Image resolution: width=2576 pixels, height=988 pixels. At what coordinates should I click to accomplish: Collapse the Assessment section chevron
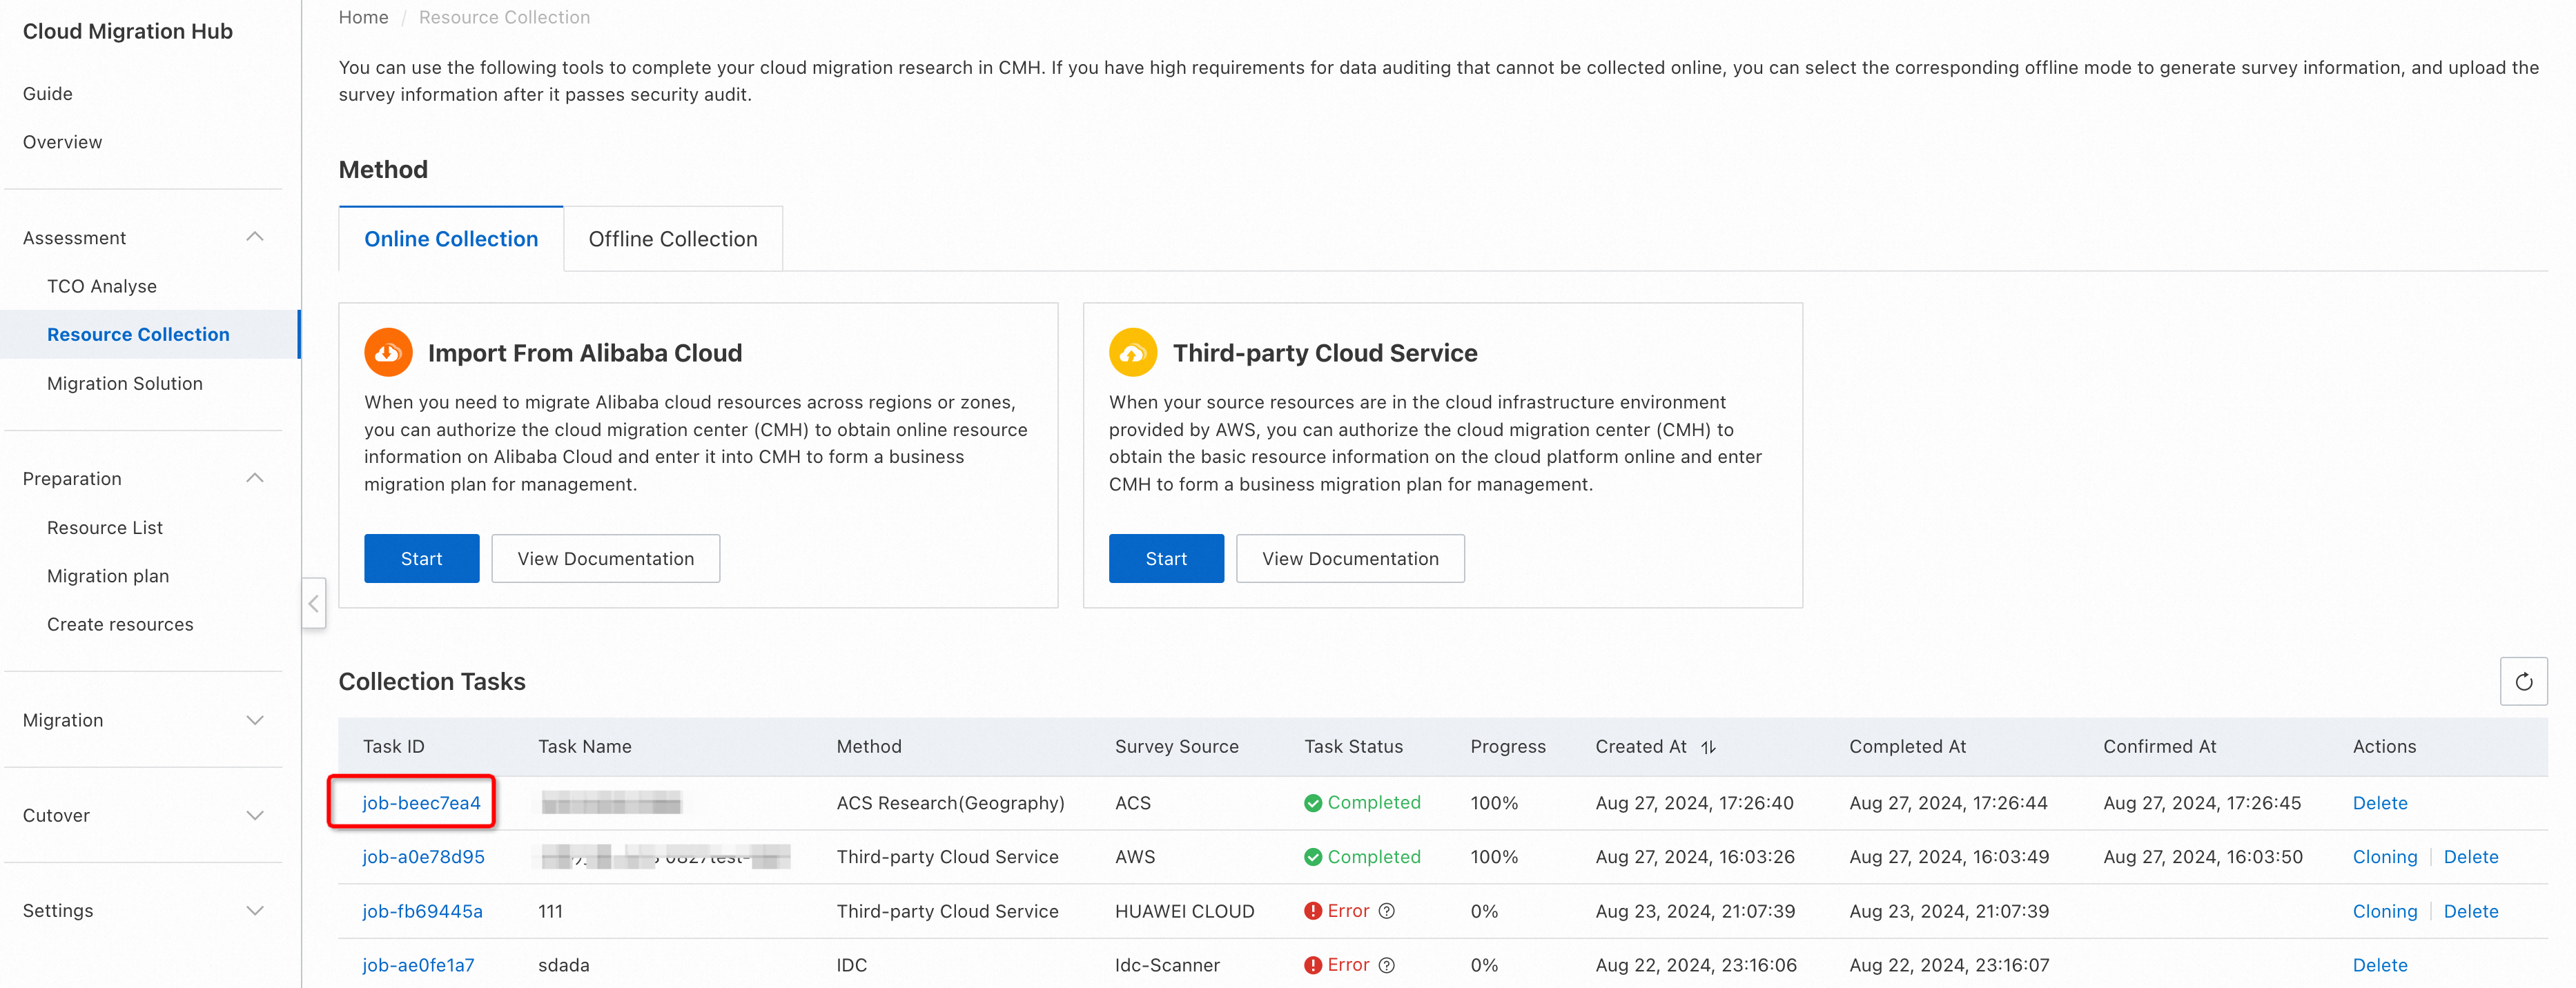coord(255,237)
